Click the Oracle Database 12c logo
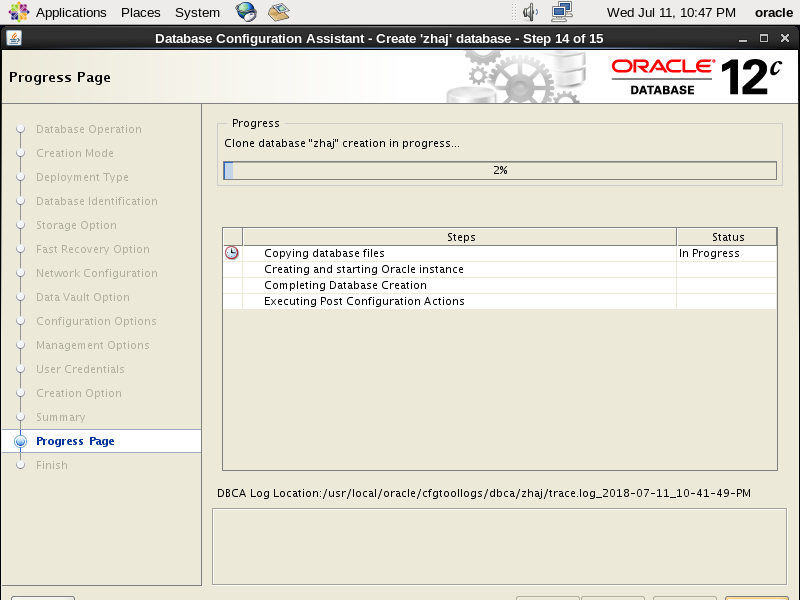Screen dimensions: 800x600 pos(696,77)
